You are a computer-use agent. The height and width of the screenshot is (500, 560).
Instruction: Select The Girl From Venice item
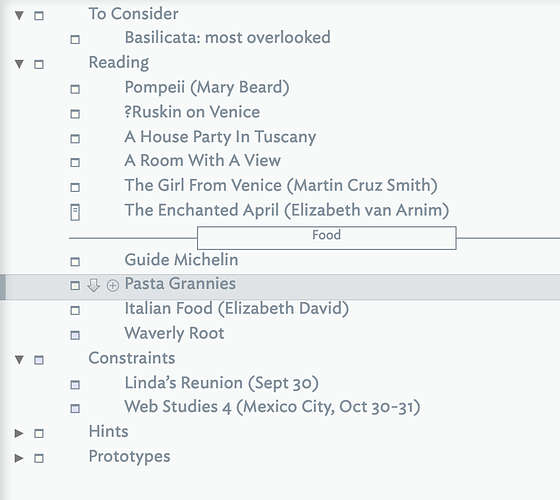point(281,186)
